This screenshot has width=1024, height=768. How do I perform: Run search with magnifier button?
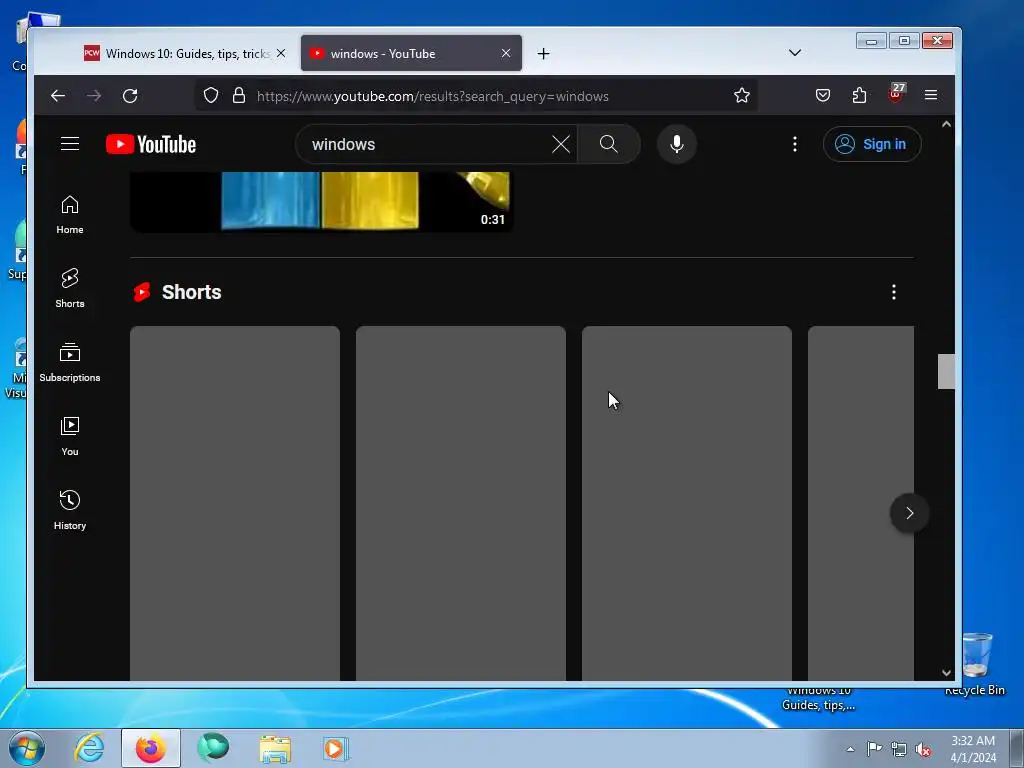point(609,144)
